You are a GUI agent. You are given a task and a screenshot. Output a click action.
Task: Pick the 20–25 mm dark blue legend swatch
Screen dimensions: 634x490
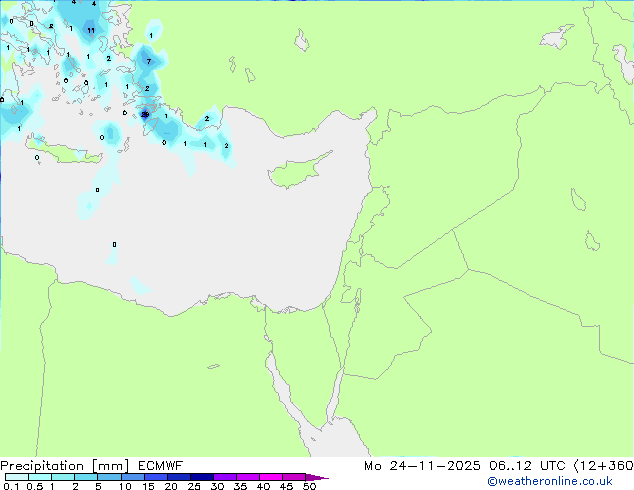point(179,477)
